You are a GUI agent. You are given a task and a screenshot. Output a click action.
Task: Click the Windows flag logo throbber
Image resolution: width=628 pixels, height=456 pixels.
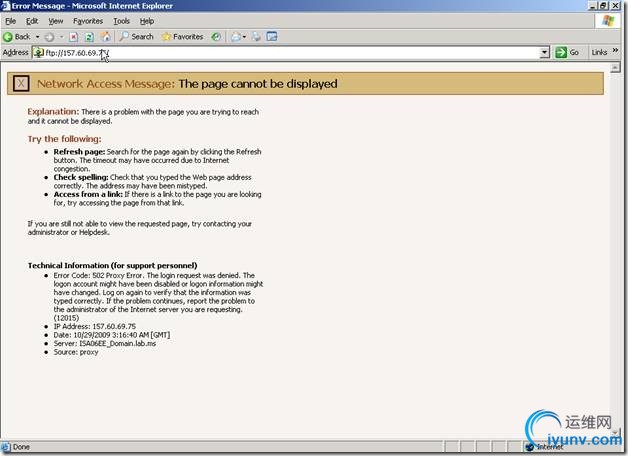607,21
